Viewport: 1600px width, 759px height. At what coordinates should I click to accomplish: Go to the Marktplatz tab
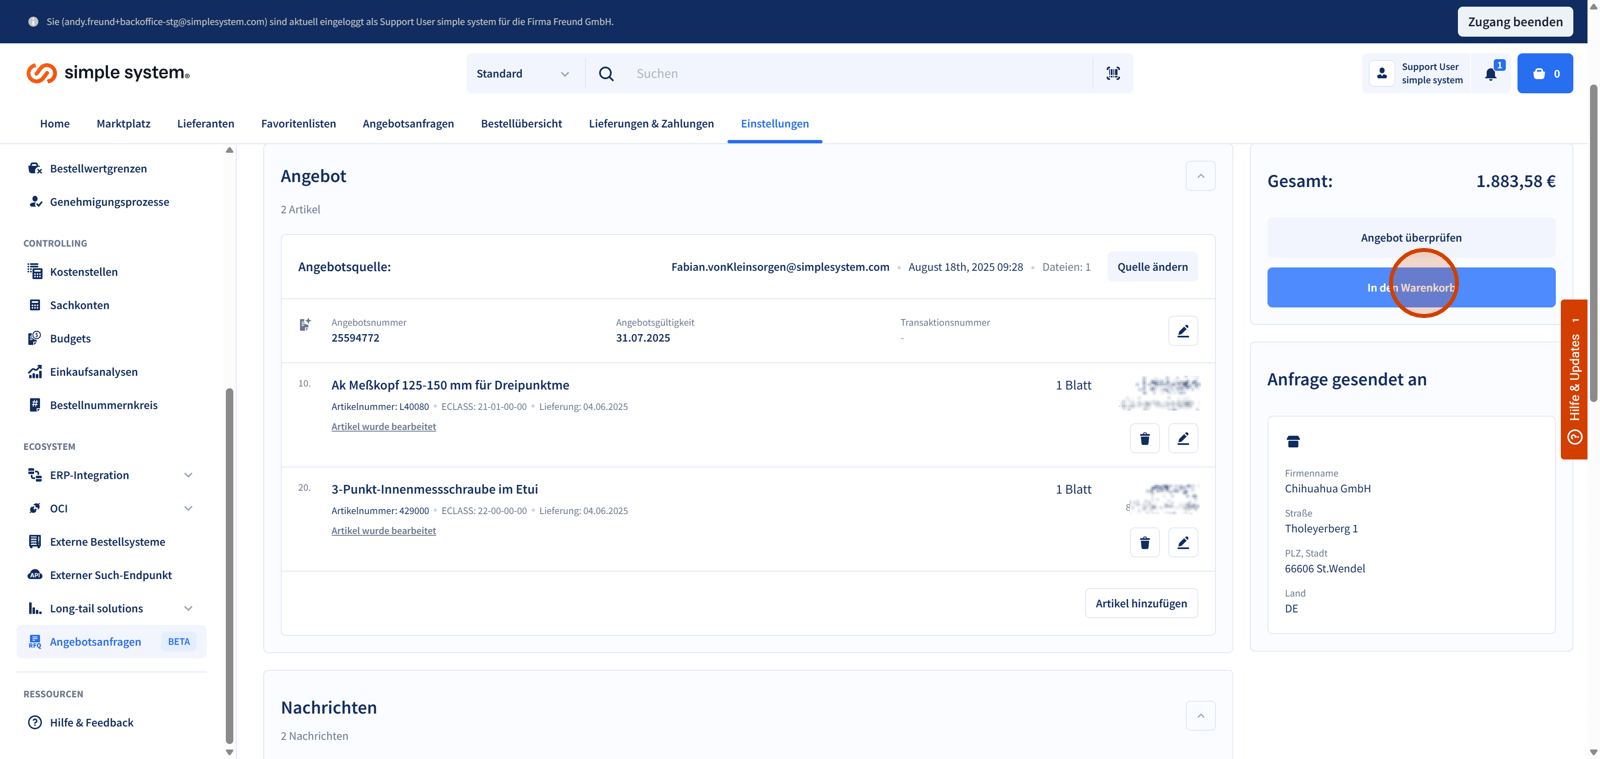click(123, 124)
